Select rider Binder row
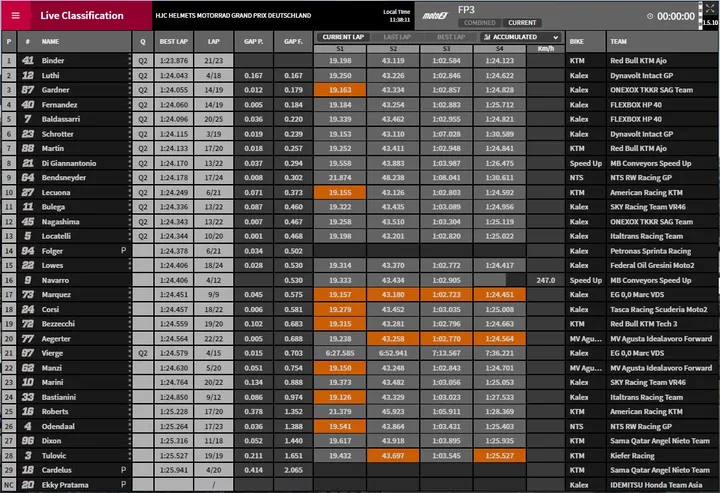The height and width of the screenshot is (493, 720). tap(360, 61)
